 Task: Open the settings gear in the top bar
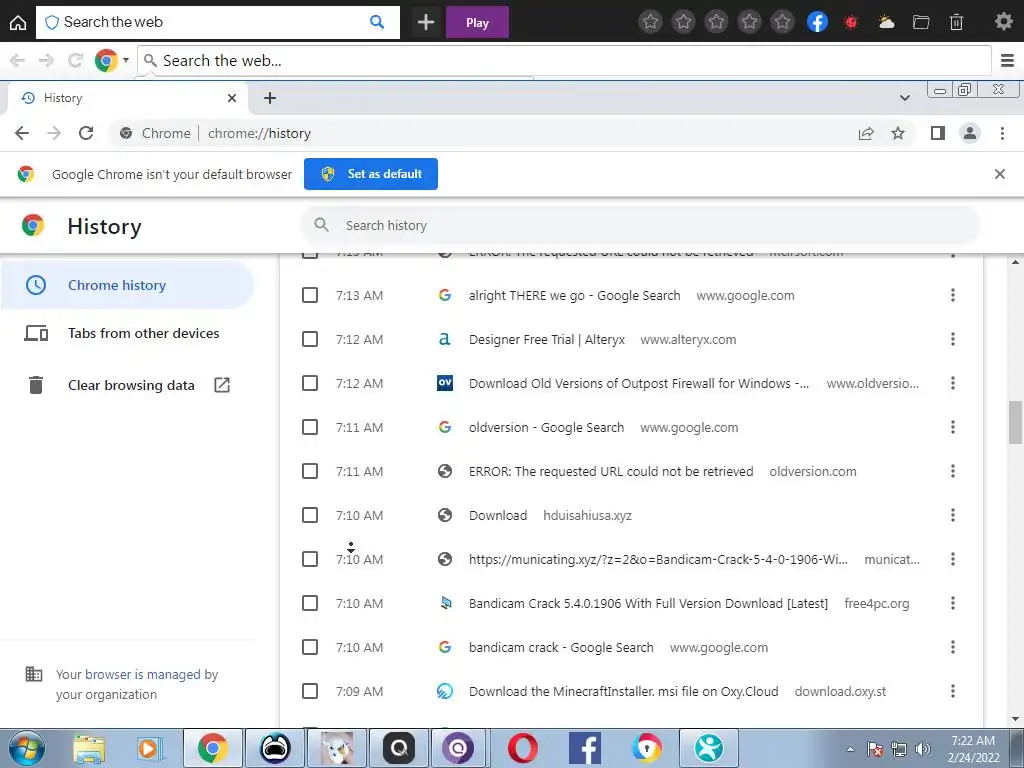pos(1003,22)
